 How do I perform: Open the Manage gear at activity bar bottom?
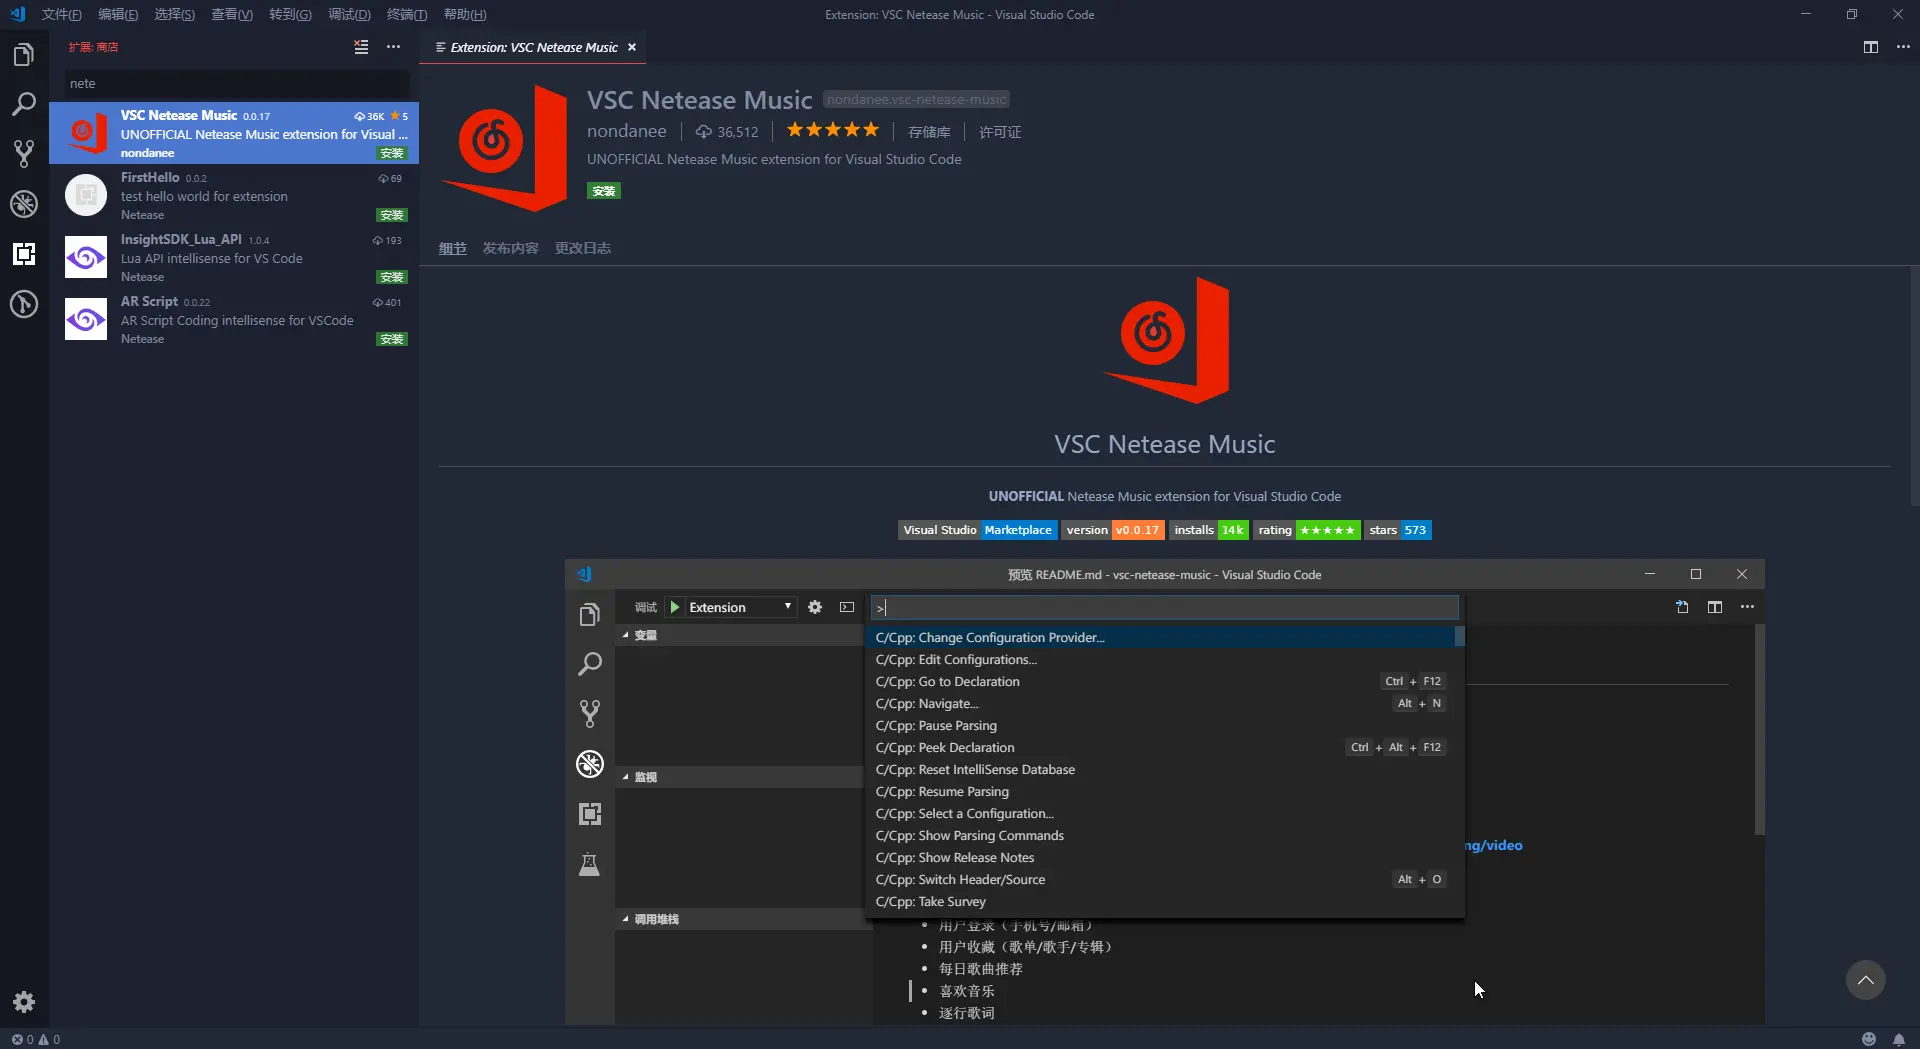point(24,1002)
